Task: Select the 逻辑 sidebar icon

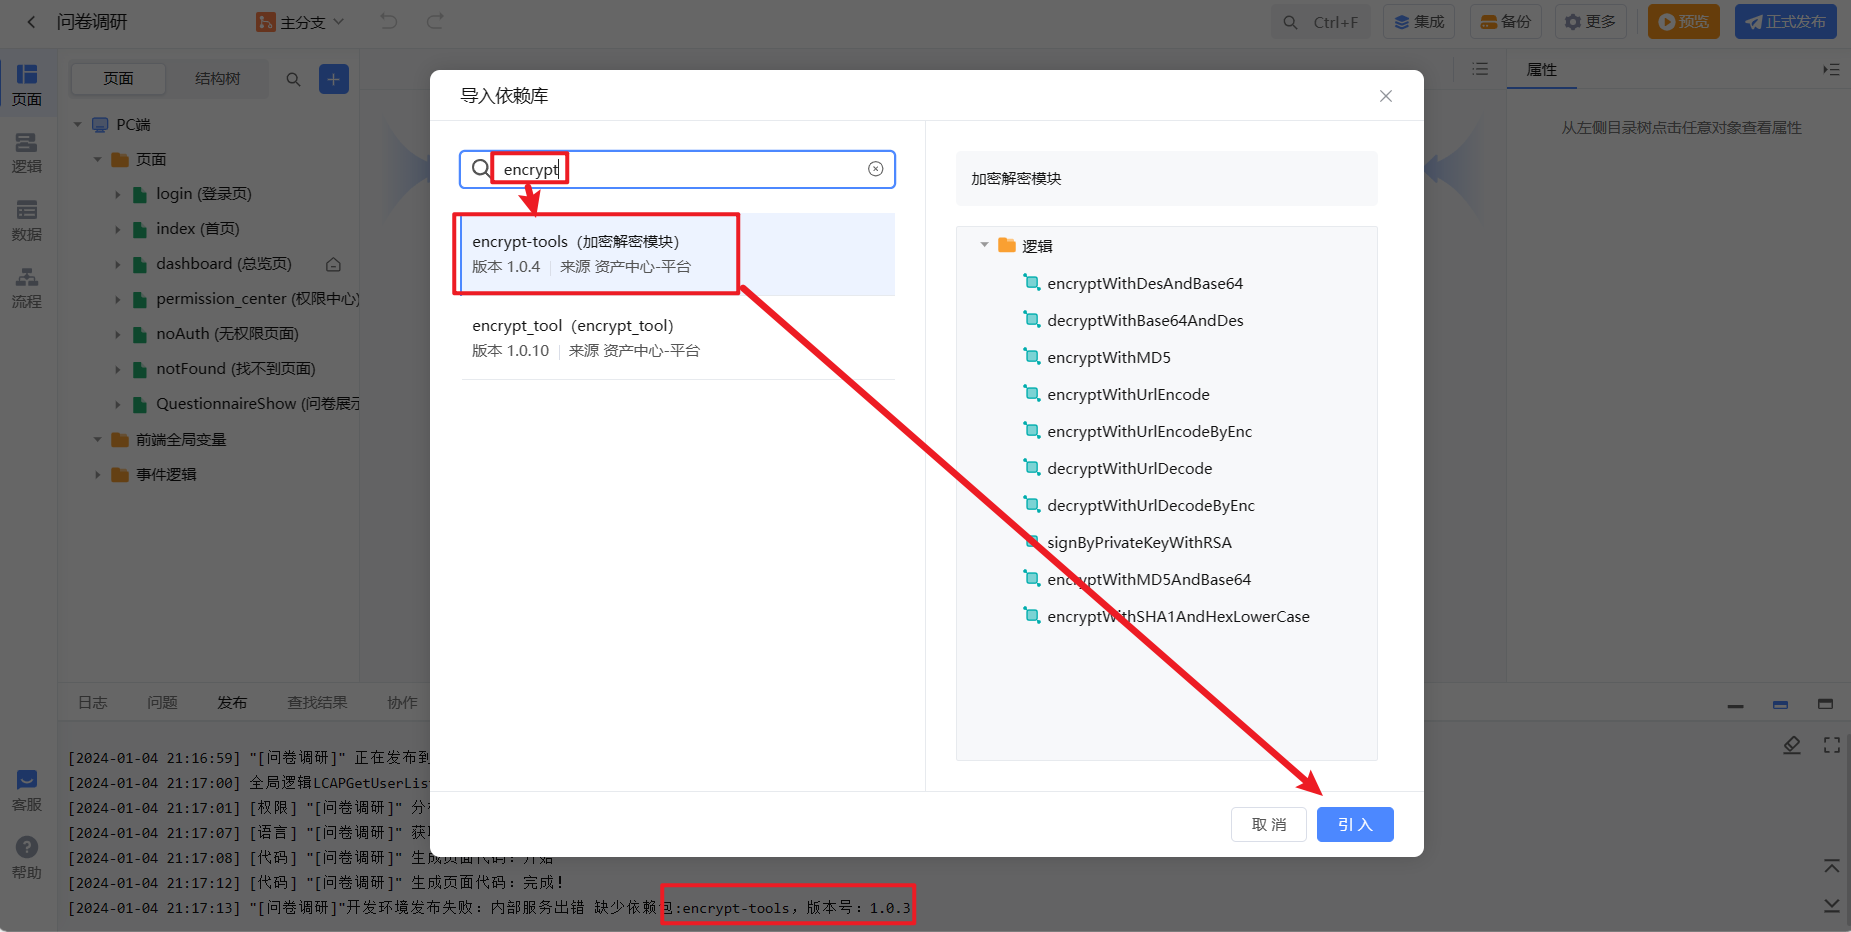Action: pyautogui.click(x=27, y=153)
